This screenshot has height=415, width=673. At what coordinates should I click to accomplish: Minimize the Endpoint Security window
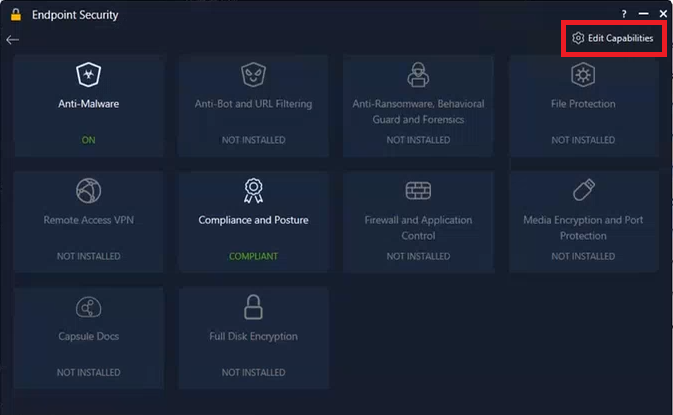643,14
